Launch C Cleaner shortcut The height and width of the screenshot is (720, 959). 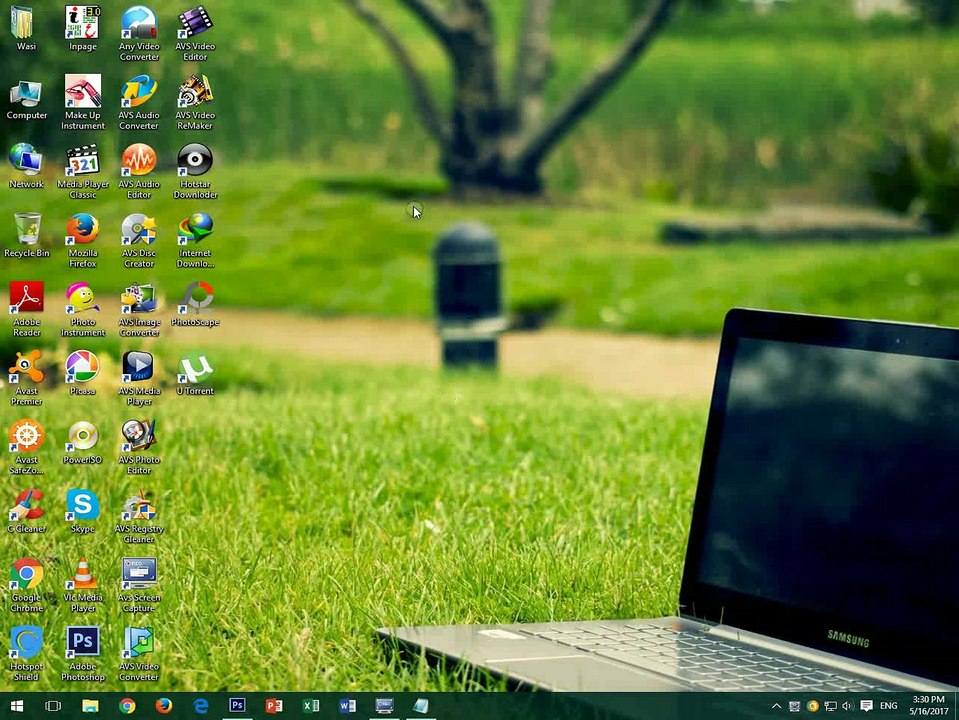(26, 511)
